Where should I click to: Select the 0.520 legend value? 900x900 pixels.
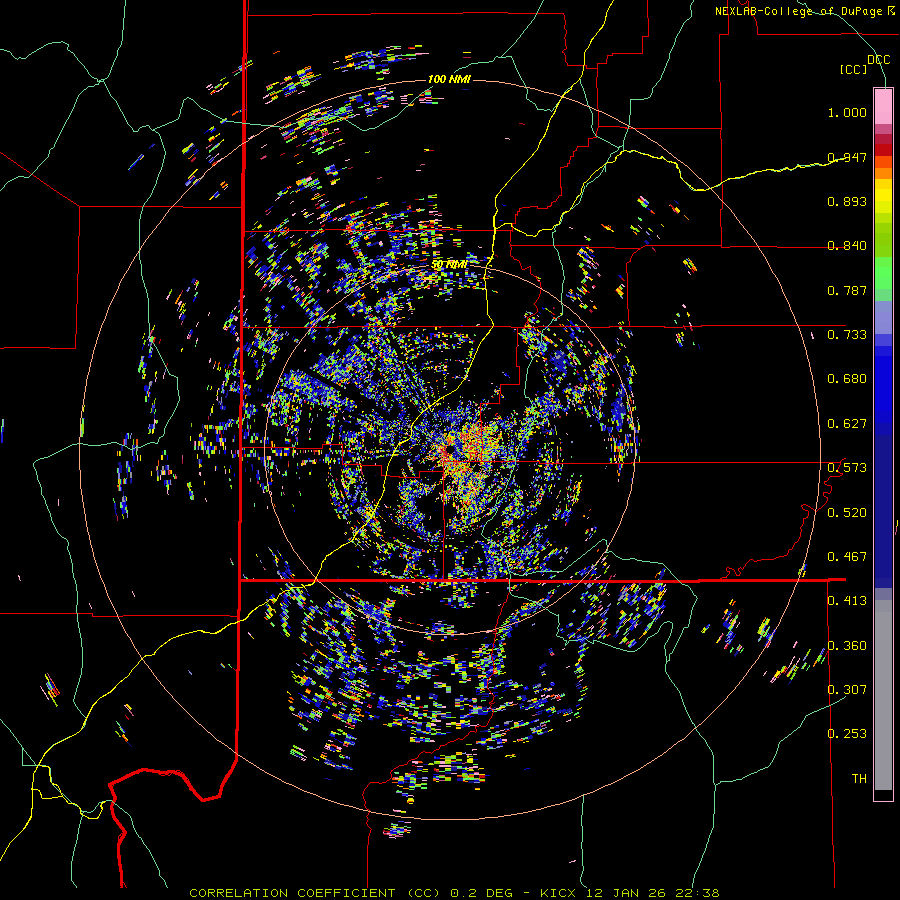(847, 513)
